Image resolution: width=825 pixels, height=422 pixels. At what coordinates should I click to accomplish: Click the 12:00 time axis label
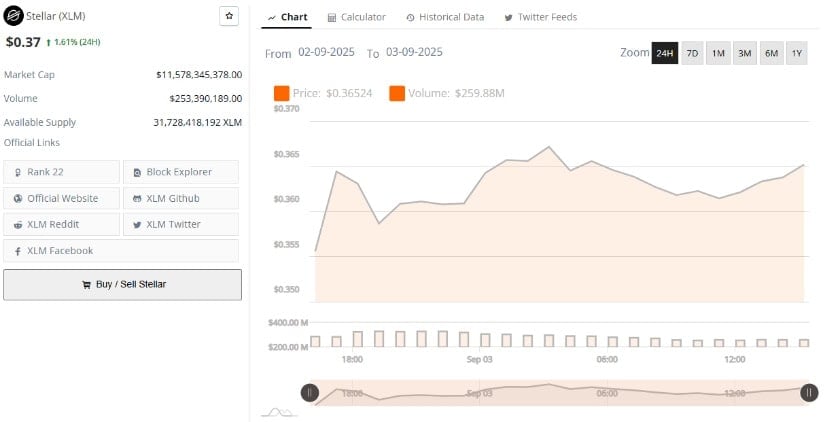735,359
